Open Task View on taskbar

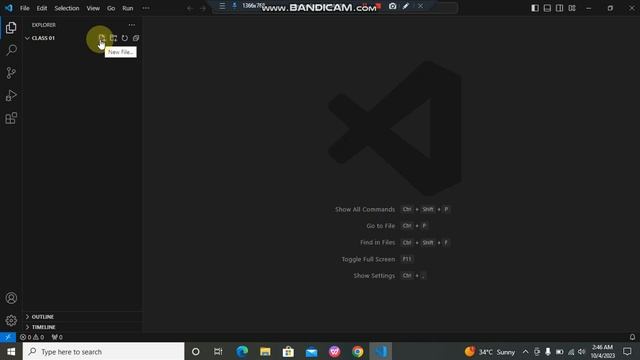tap(218, 351)
